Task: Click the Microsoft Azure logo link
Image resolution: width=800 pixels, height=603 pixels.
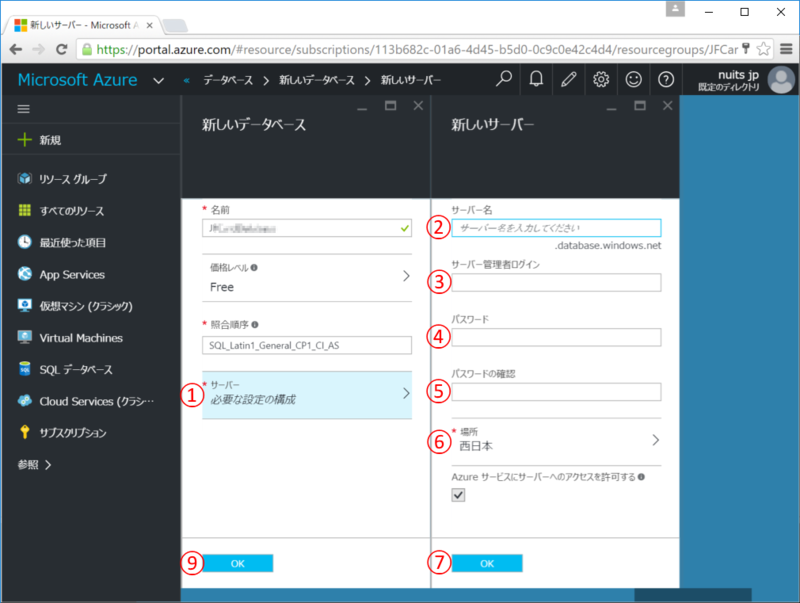Action: pyautogui.click(x=78, y=80)
